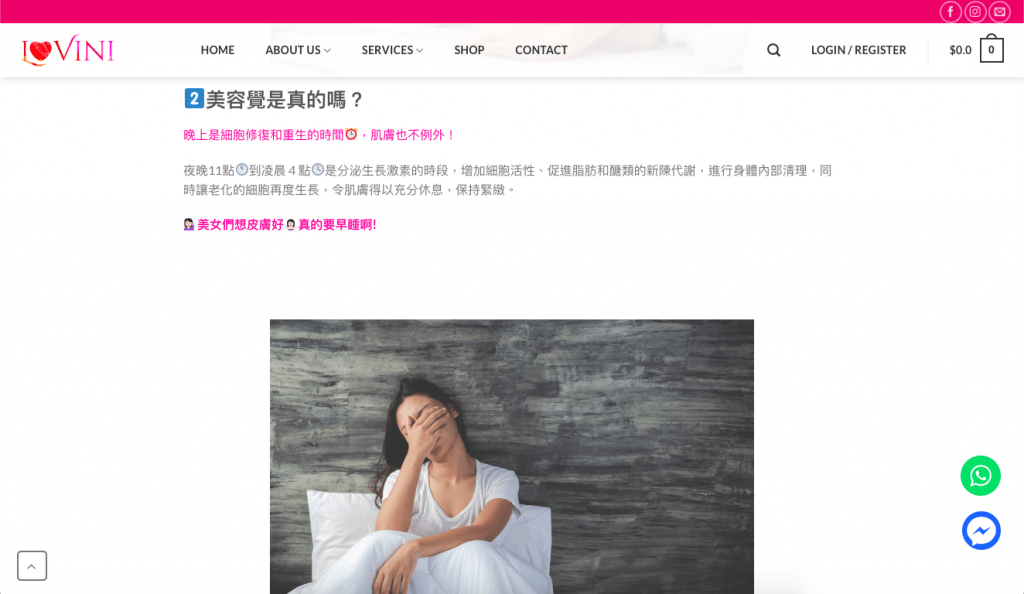Screen dimensions: 1024x594
Task: Click the back-to-top arrow button
Action: [32, 566]
